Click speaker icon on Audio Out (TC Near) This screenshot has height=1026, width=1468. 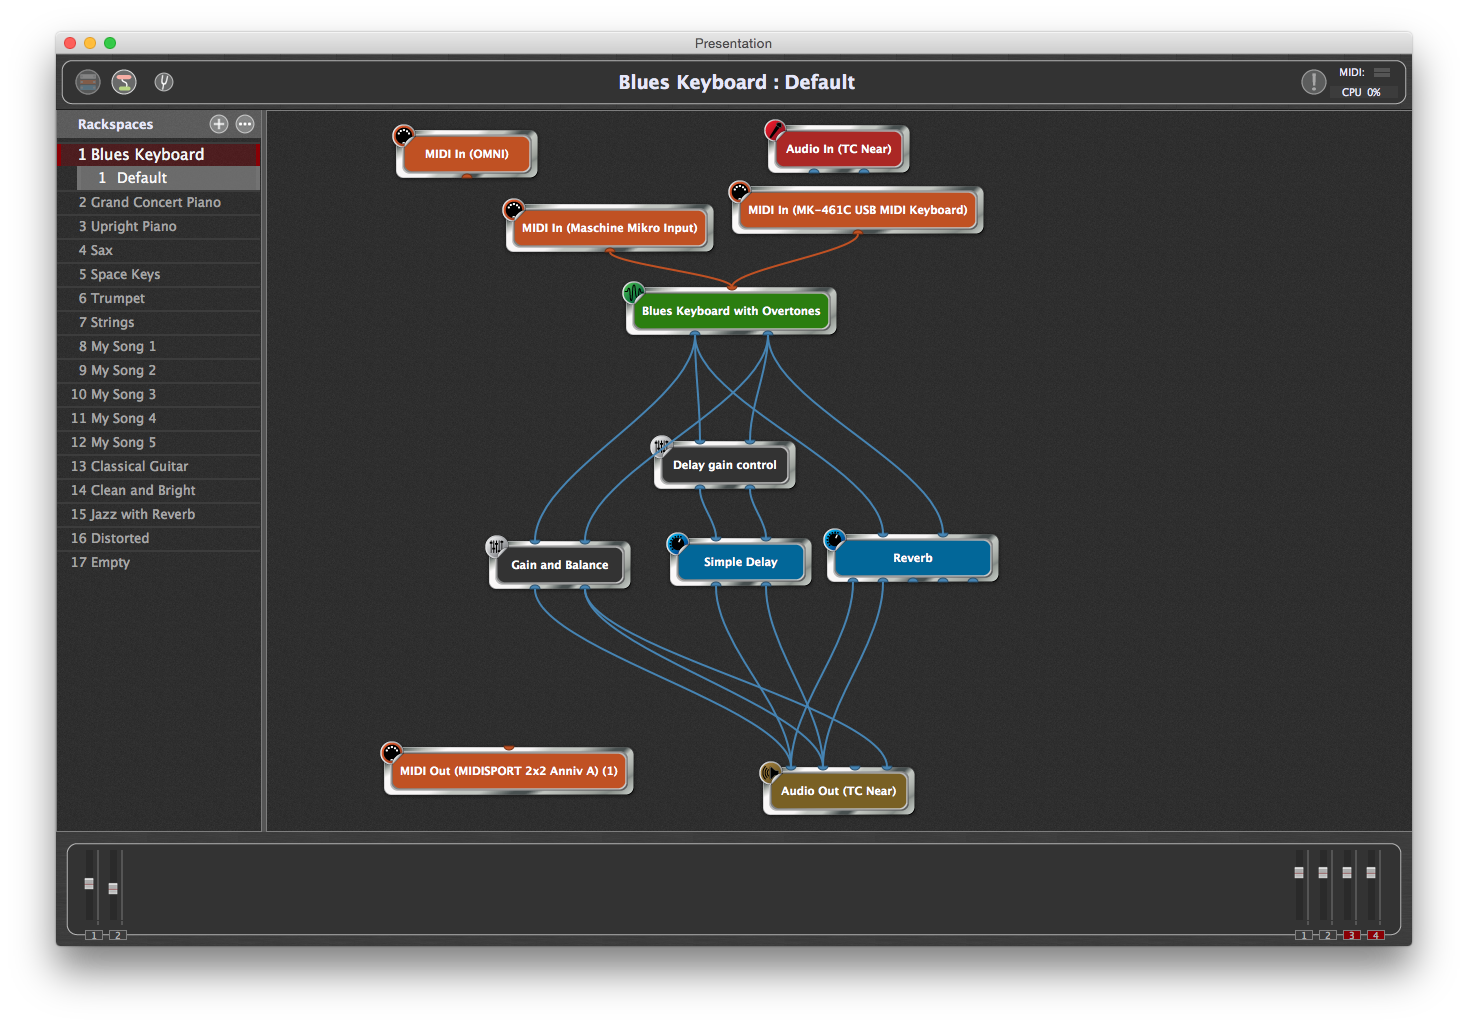(x=770, y=772)
